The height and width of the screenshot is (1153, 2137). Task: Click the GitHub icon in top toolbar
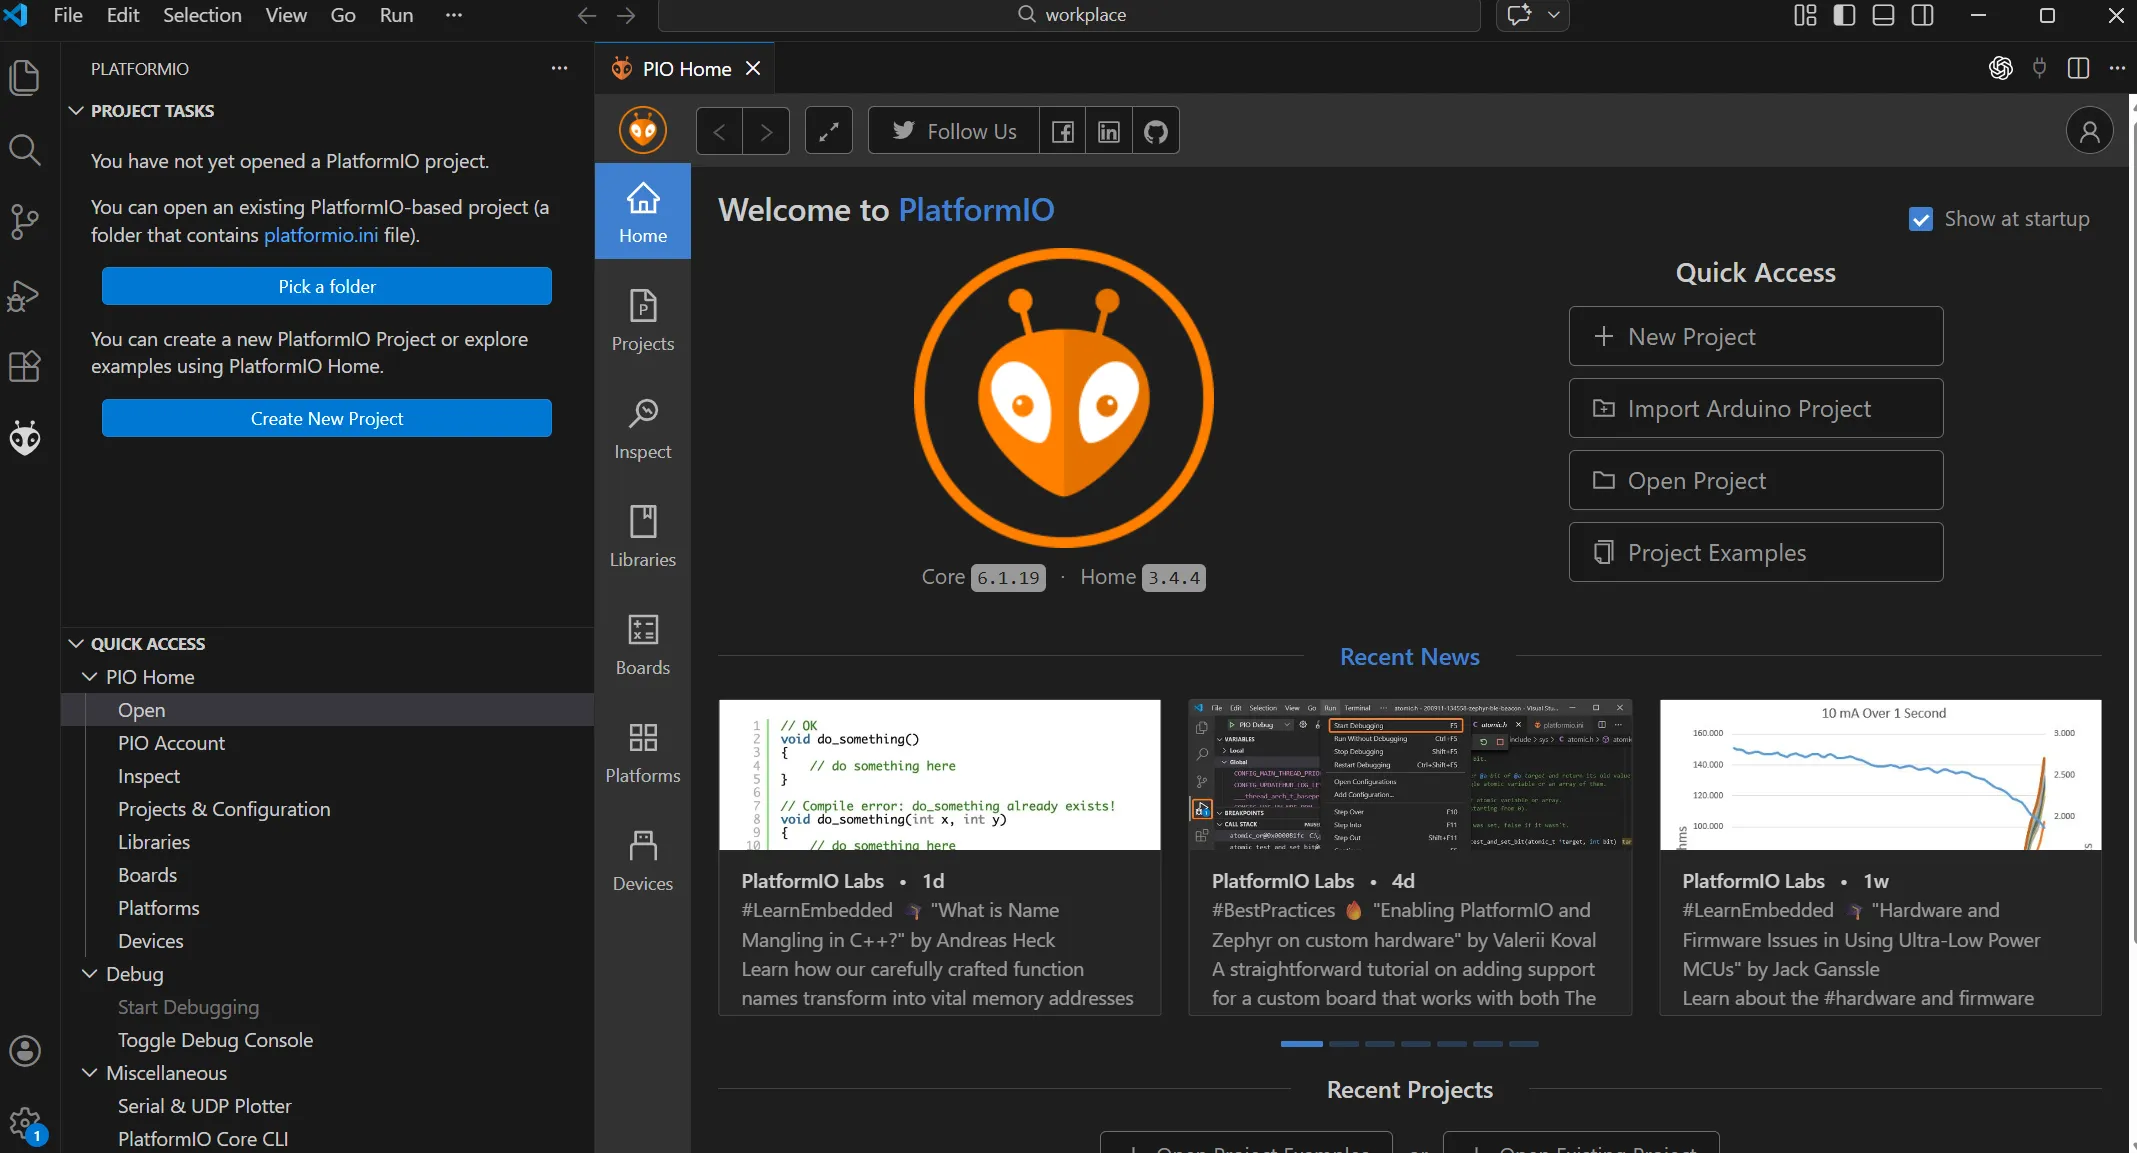click(1155, 131)
